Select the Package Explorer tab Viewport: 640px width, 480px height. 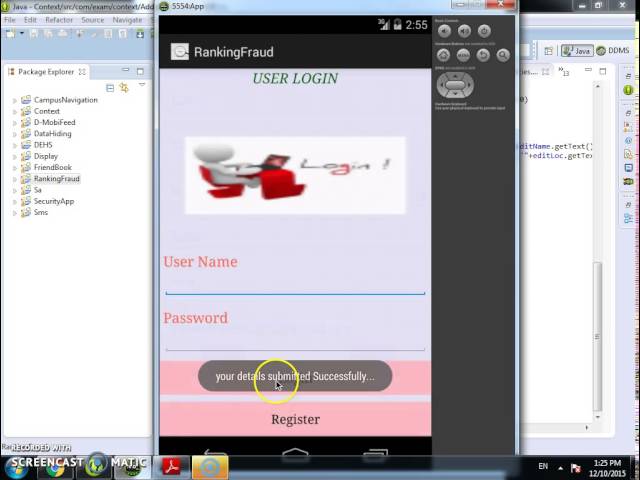click(46, 72)
